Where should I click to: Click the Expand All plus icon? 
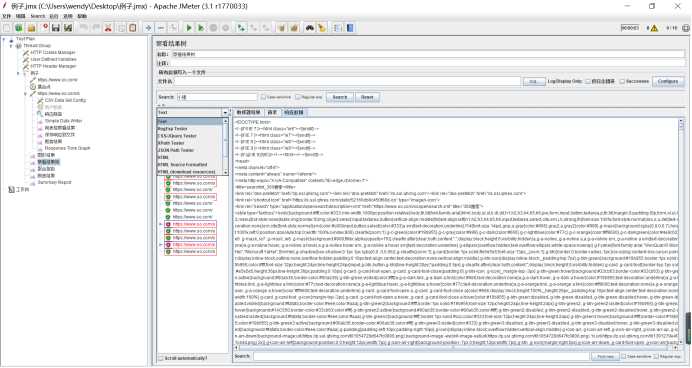(148, 28)
